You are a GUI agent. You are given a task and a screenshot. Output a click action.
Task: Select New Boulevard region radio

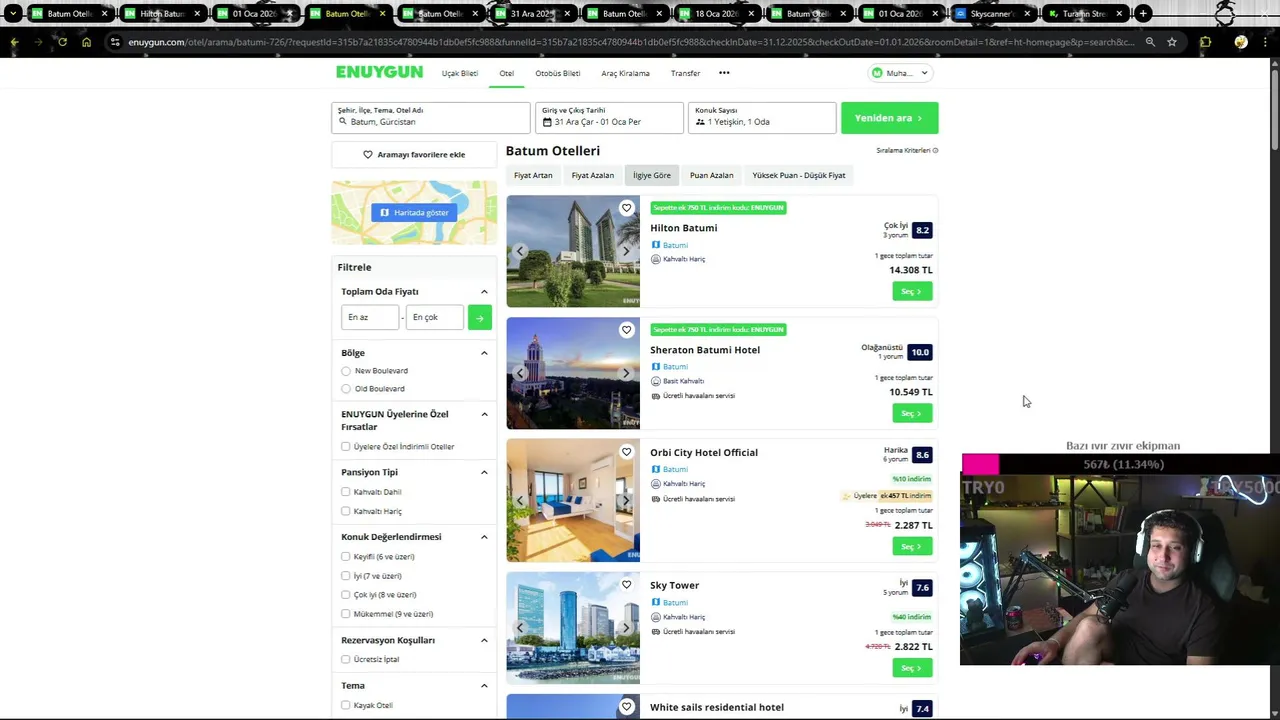pyautogui.click(x=346, y=371)
